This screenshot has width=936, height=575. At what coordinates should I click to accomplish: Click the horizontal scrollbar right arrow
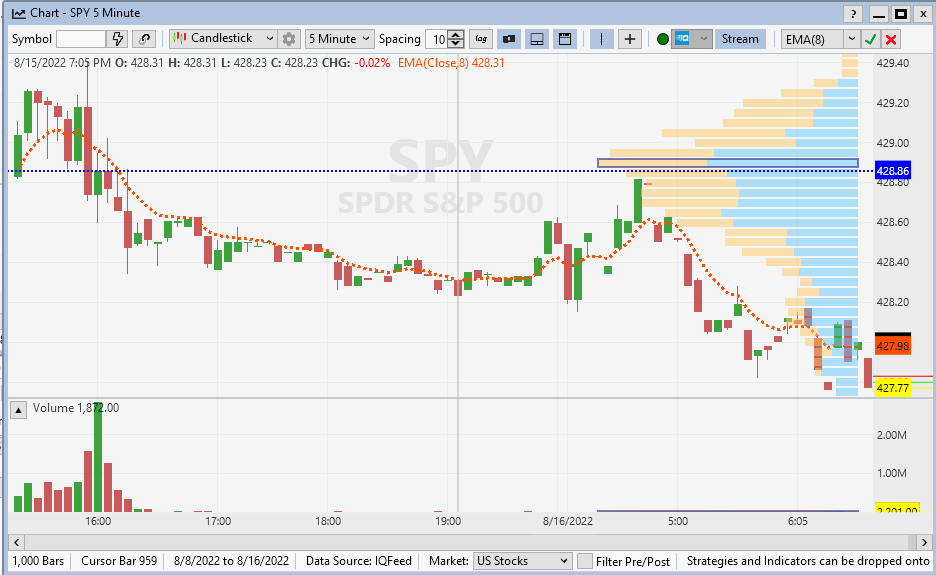(924, 542)
